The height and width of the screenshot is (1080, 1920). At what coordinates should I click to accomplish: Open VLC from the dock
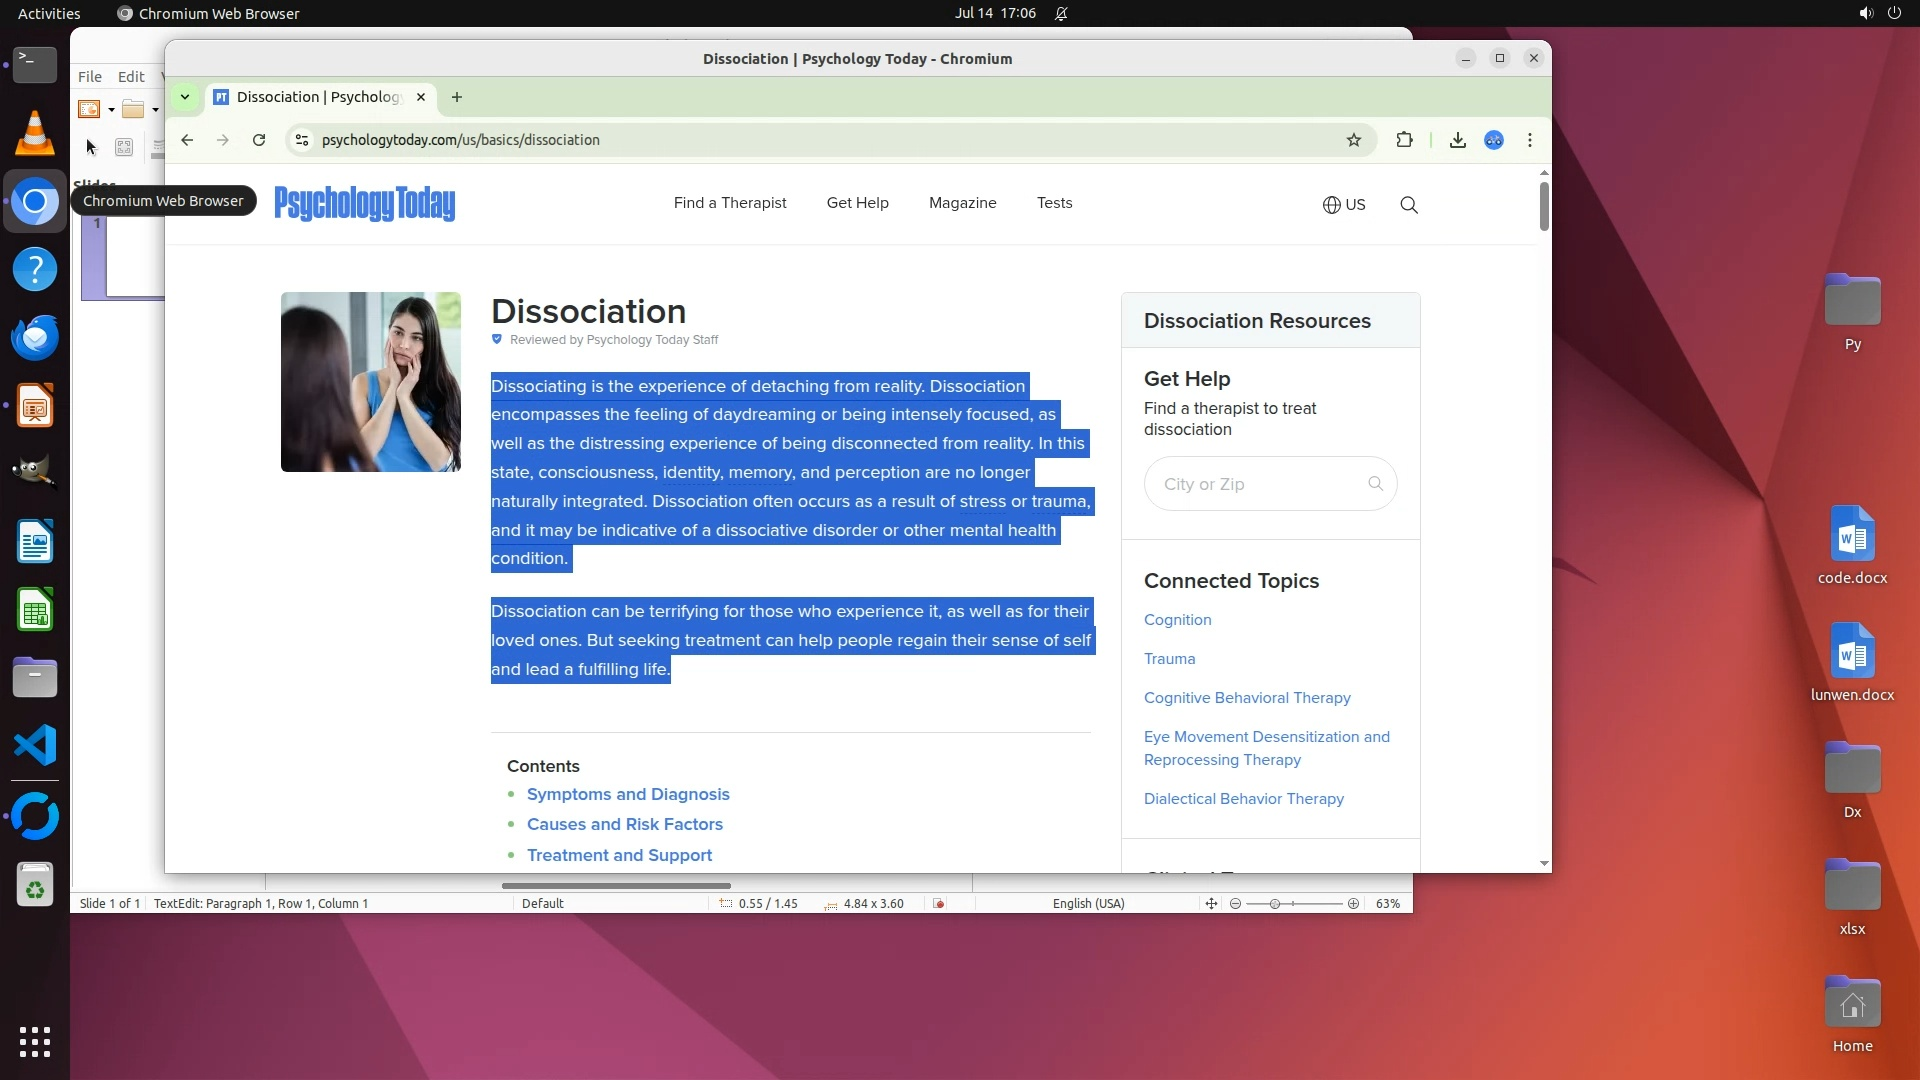[35, 133]
